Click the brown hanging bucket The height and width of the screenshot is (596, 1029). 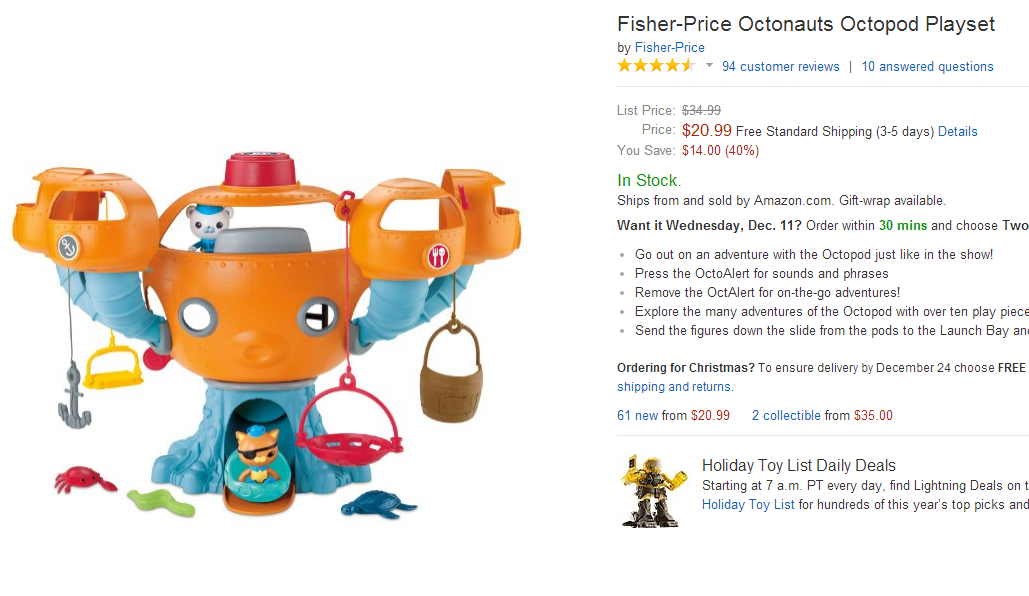(451, 375)
